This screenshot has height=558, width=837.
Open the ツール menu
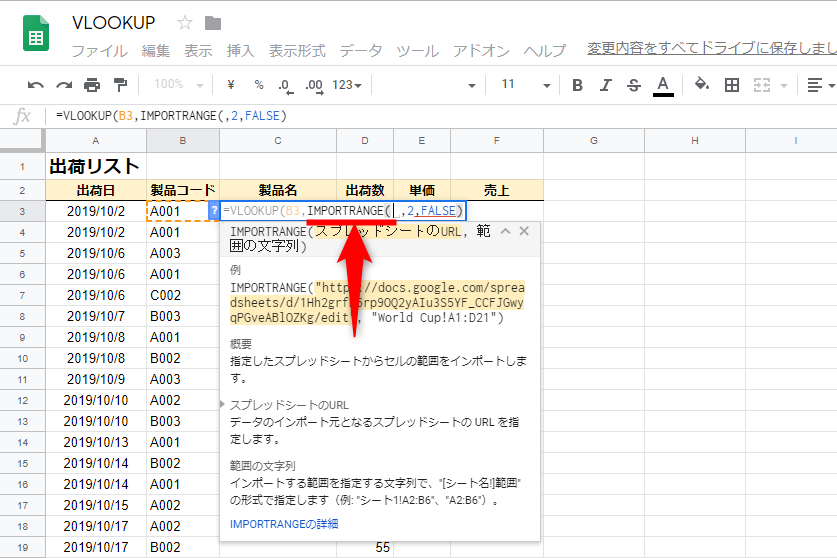tap(417, 51)
